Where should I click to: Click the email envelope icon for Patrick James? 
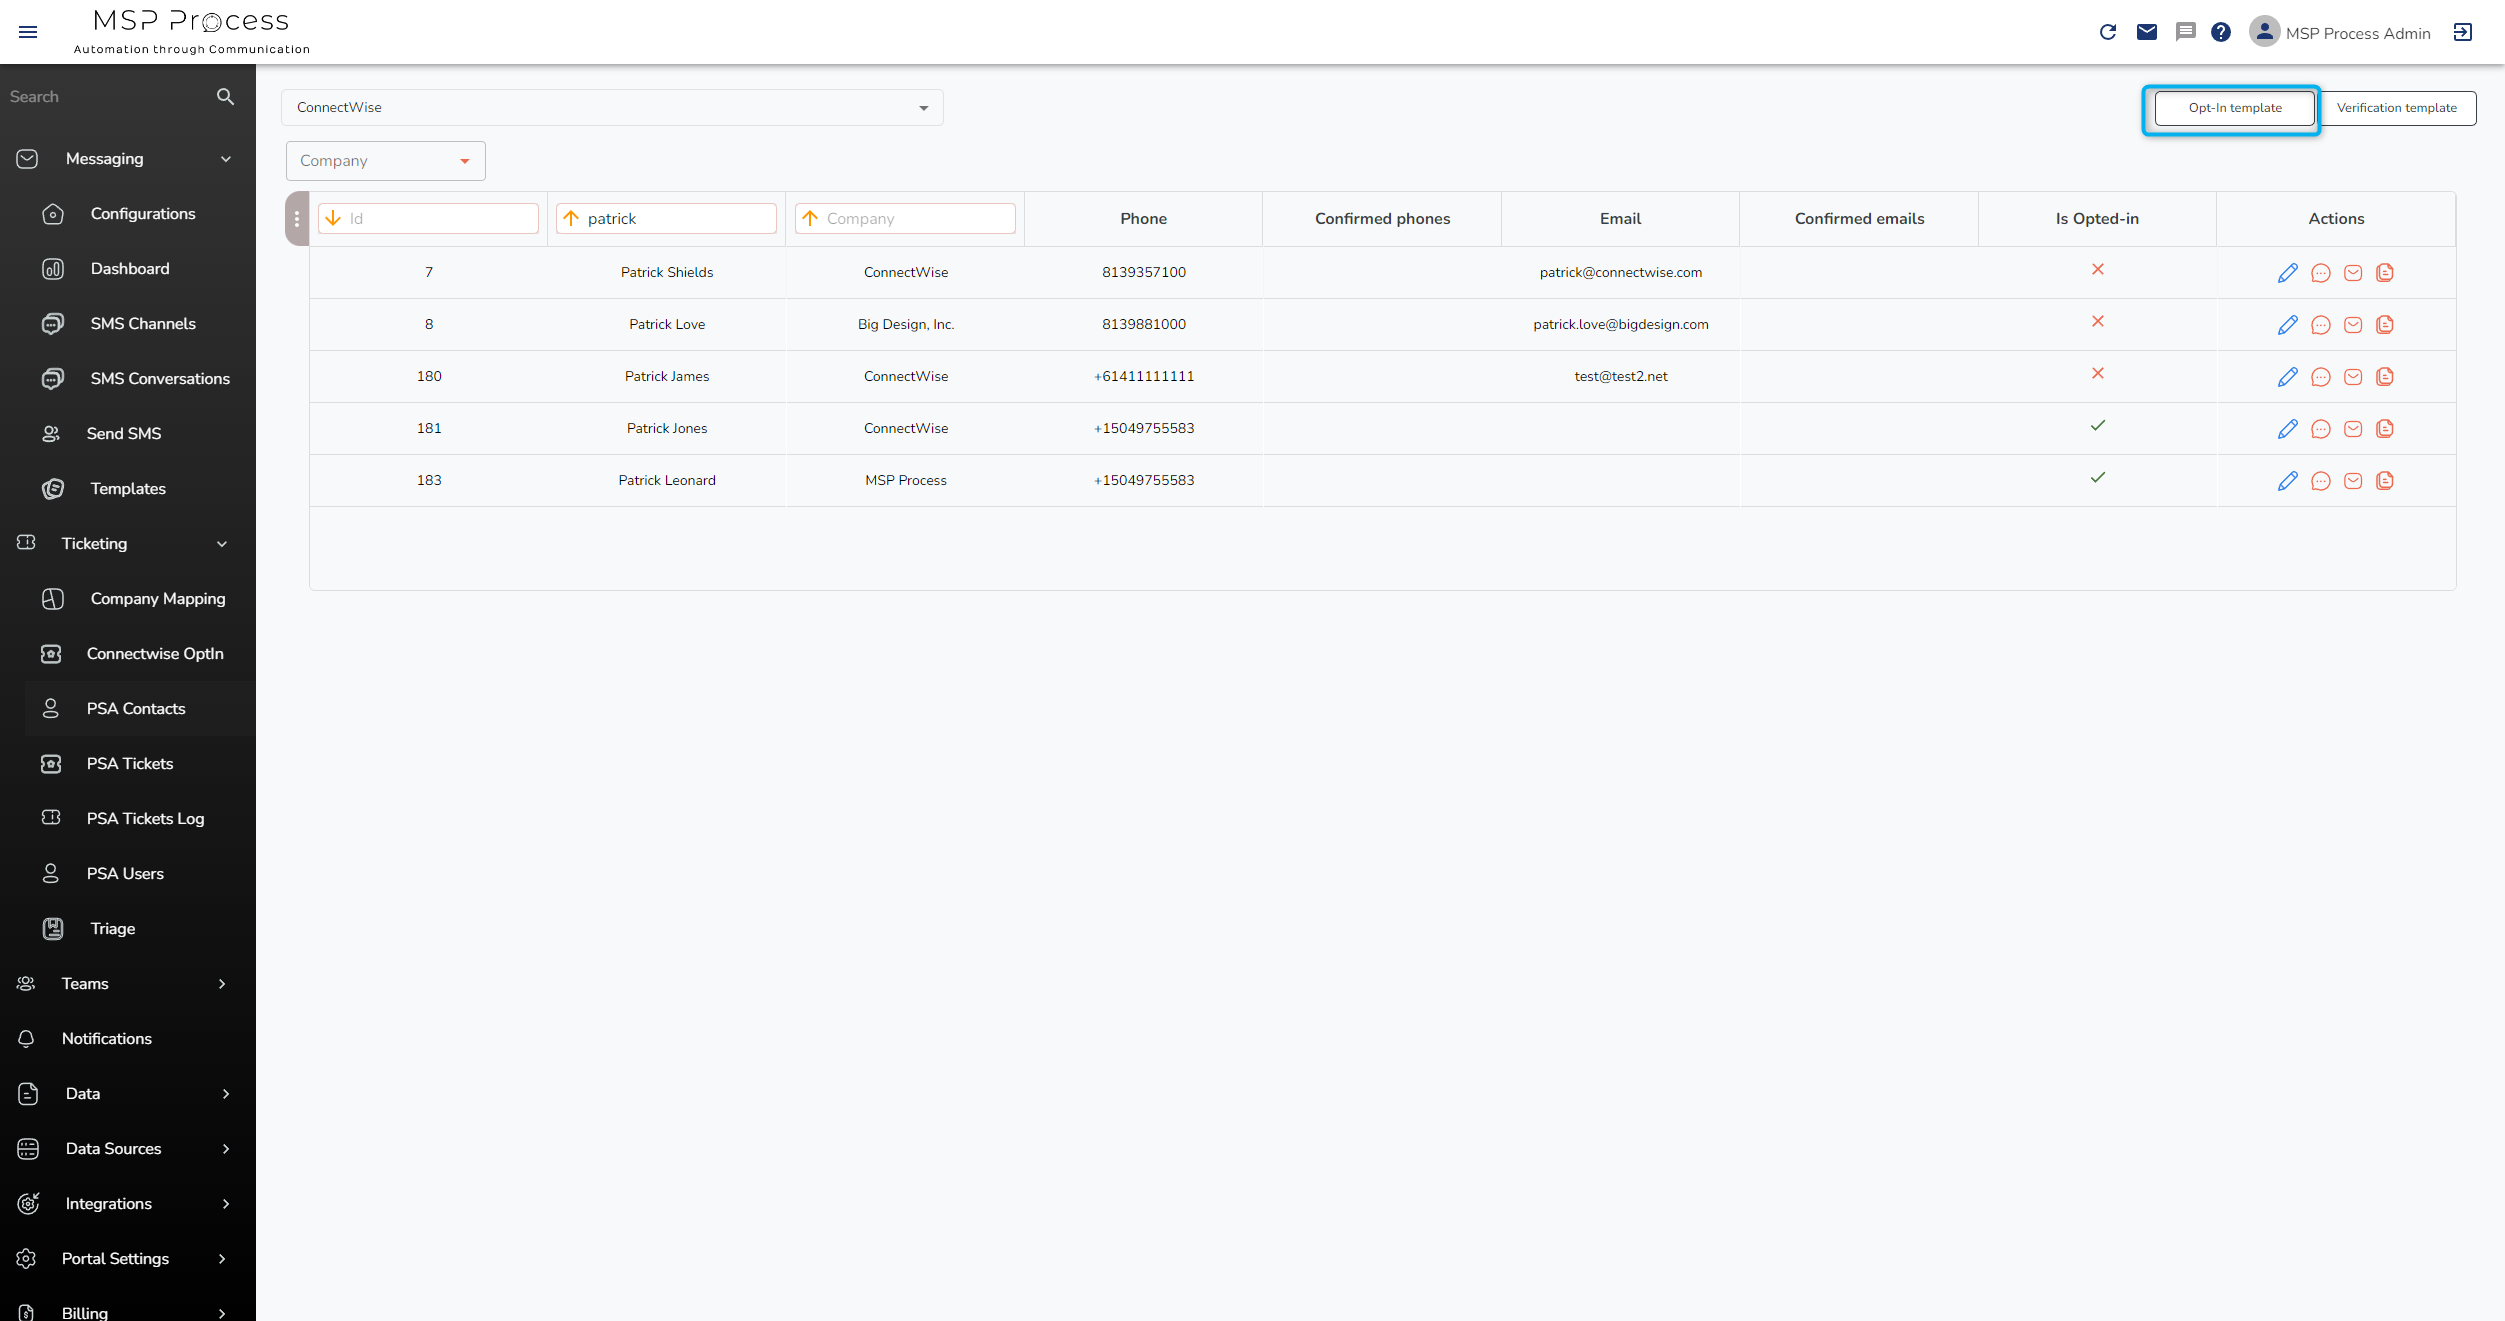coord(2353,377)
